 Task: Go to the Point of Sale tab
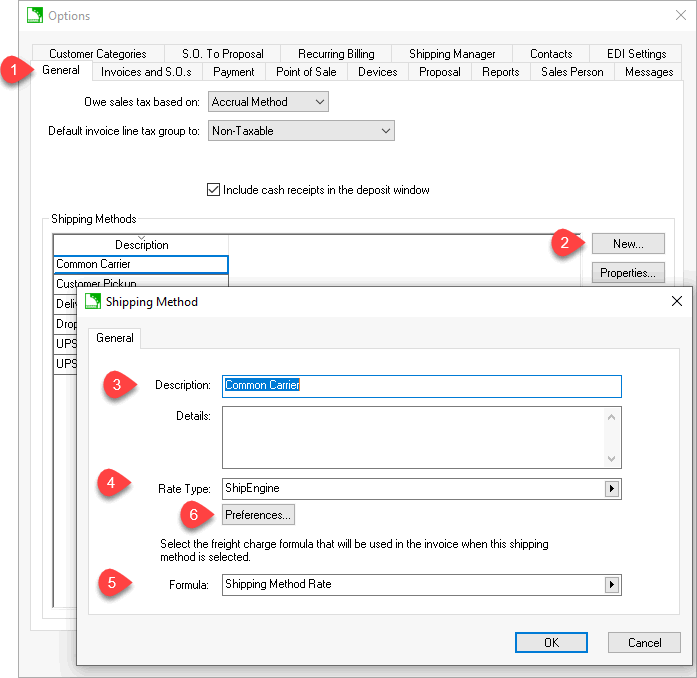tap(307, 72)
